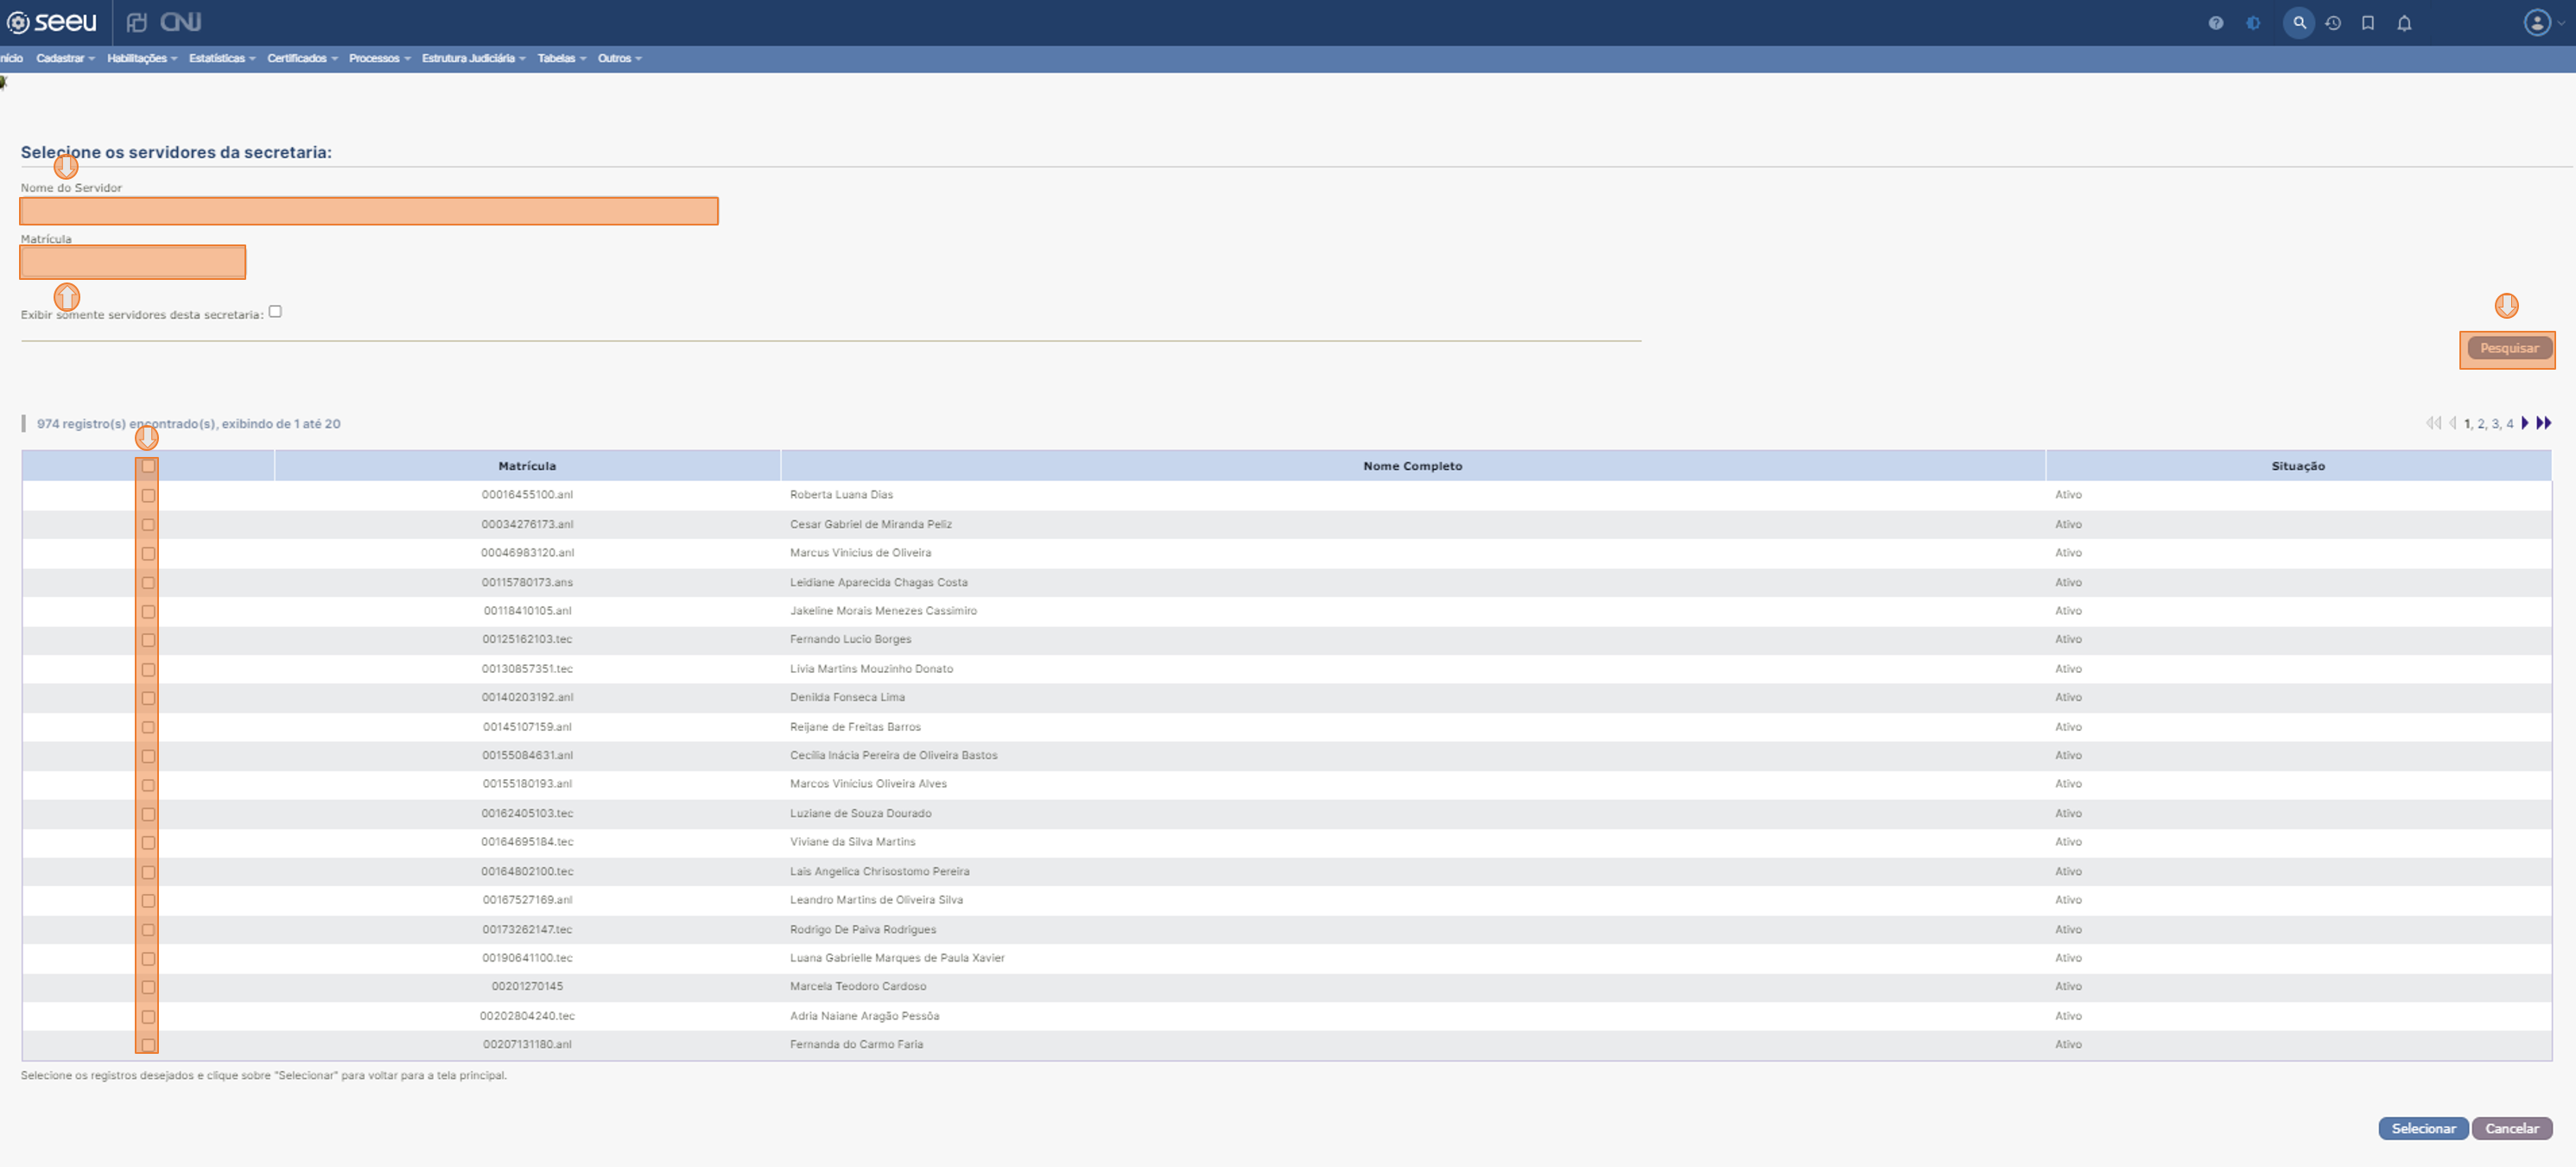Check the box for Fernanda do Carmo Faria
This screenshot has width=2576, height=1167.
coord(148,1045)
